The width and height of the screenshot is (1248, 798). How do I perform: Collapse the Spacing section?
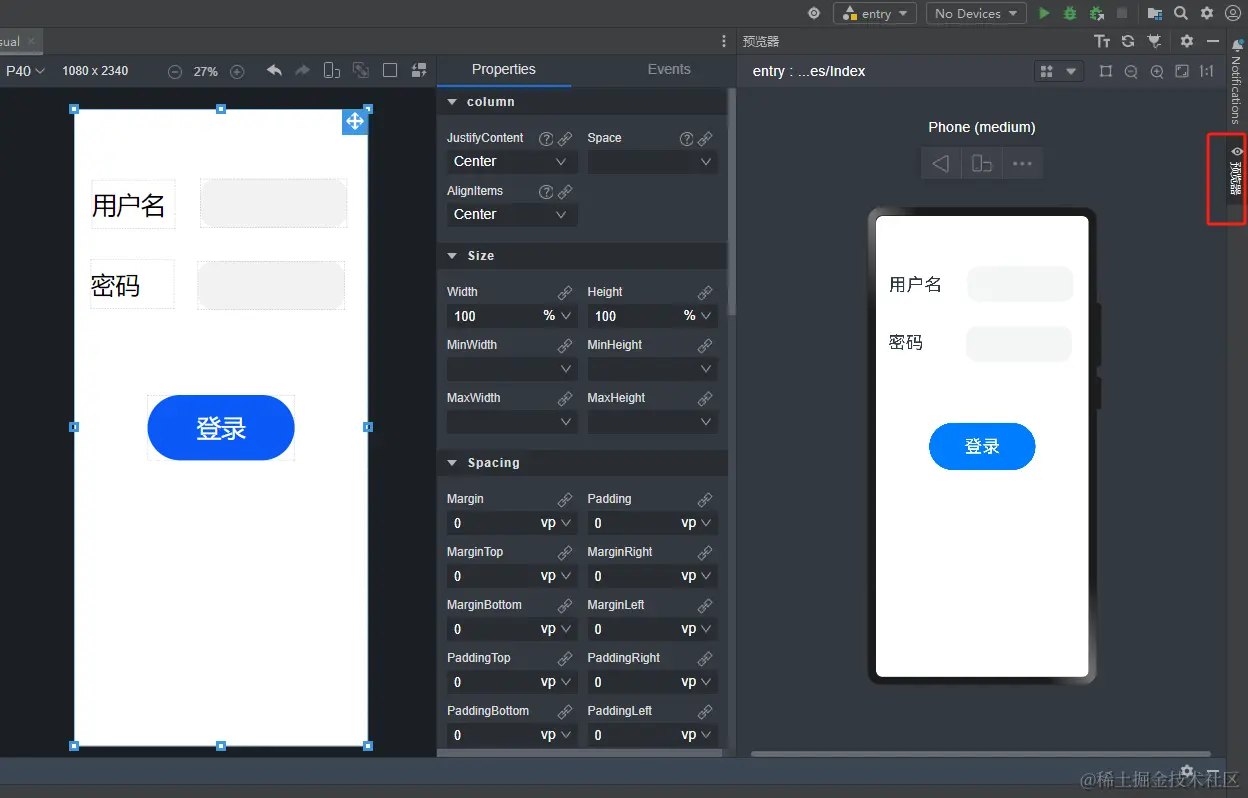click(452, 463)
